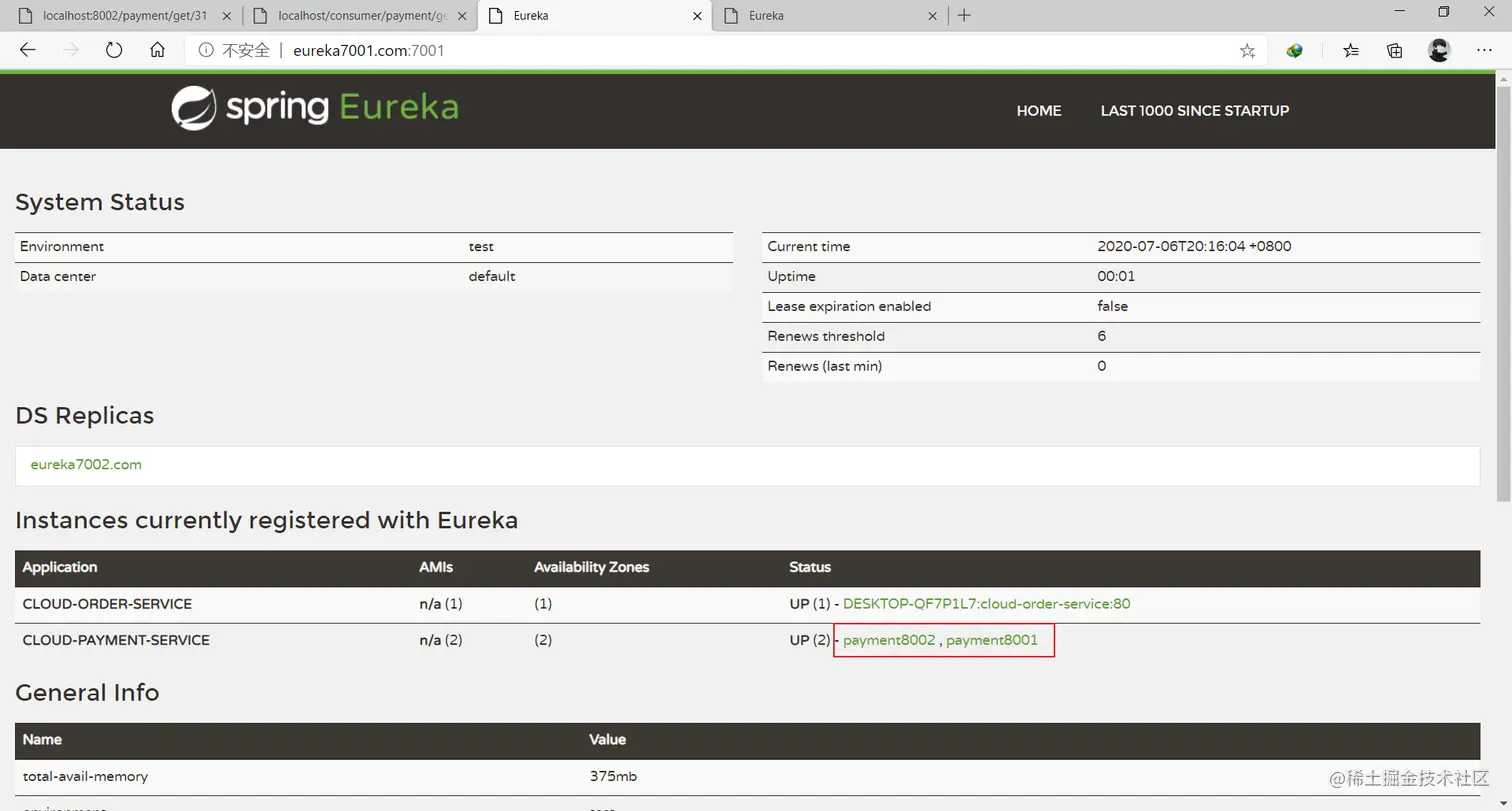
Task: Open the eureka7002.com replica link
Action: click(x=86, y=465)
